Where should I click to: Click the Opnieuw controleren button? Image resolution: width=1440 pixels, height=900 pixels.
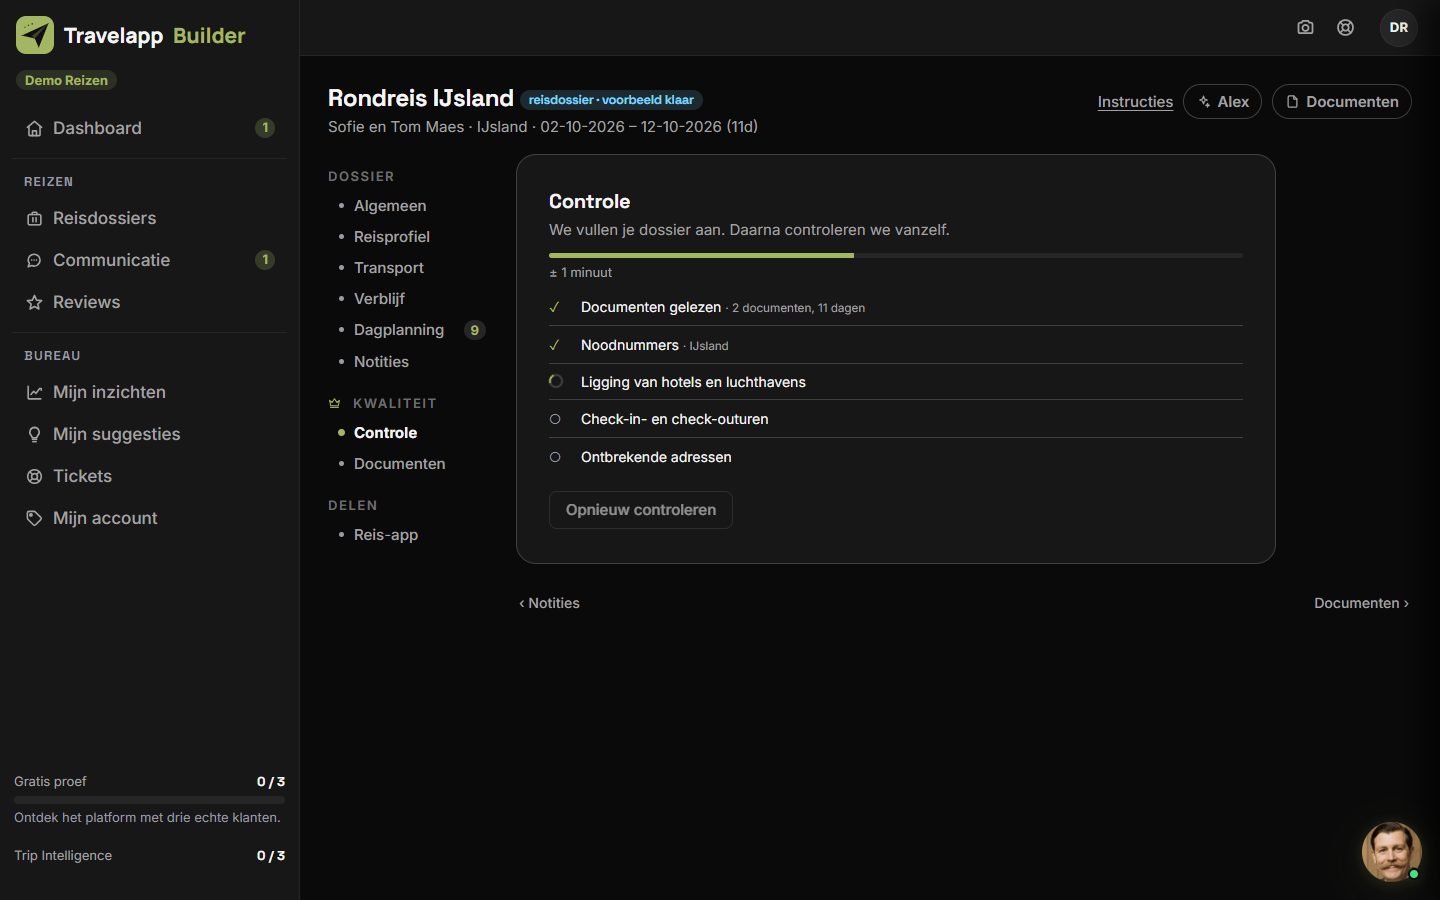tap(641, 510)
